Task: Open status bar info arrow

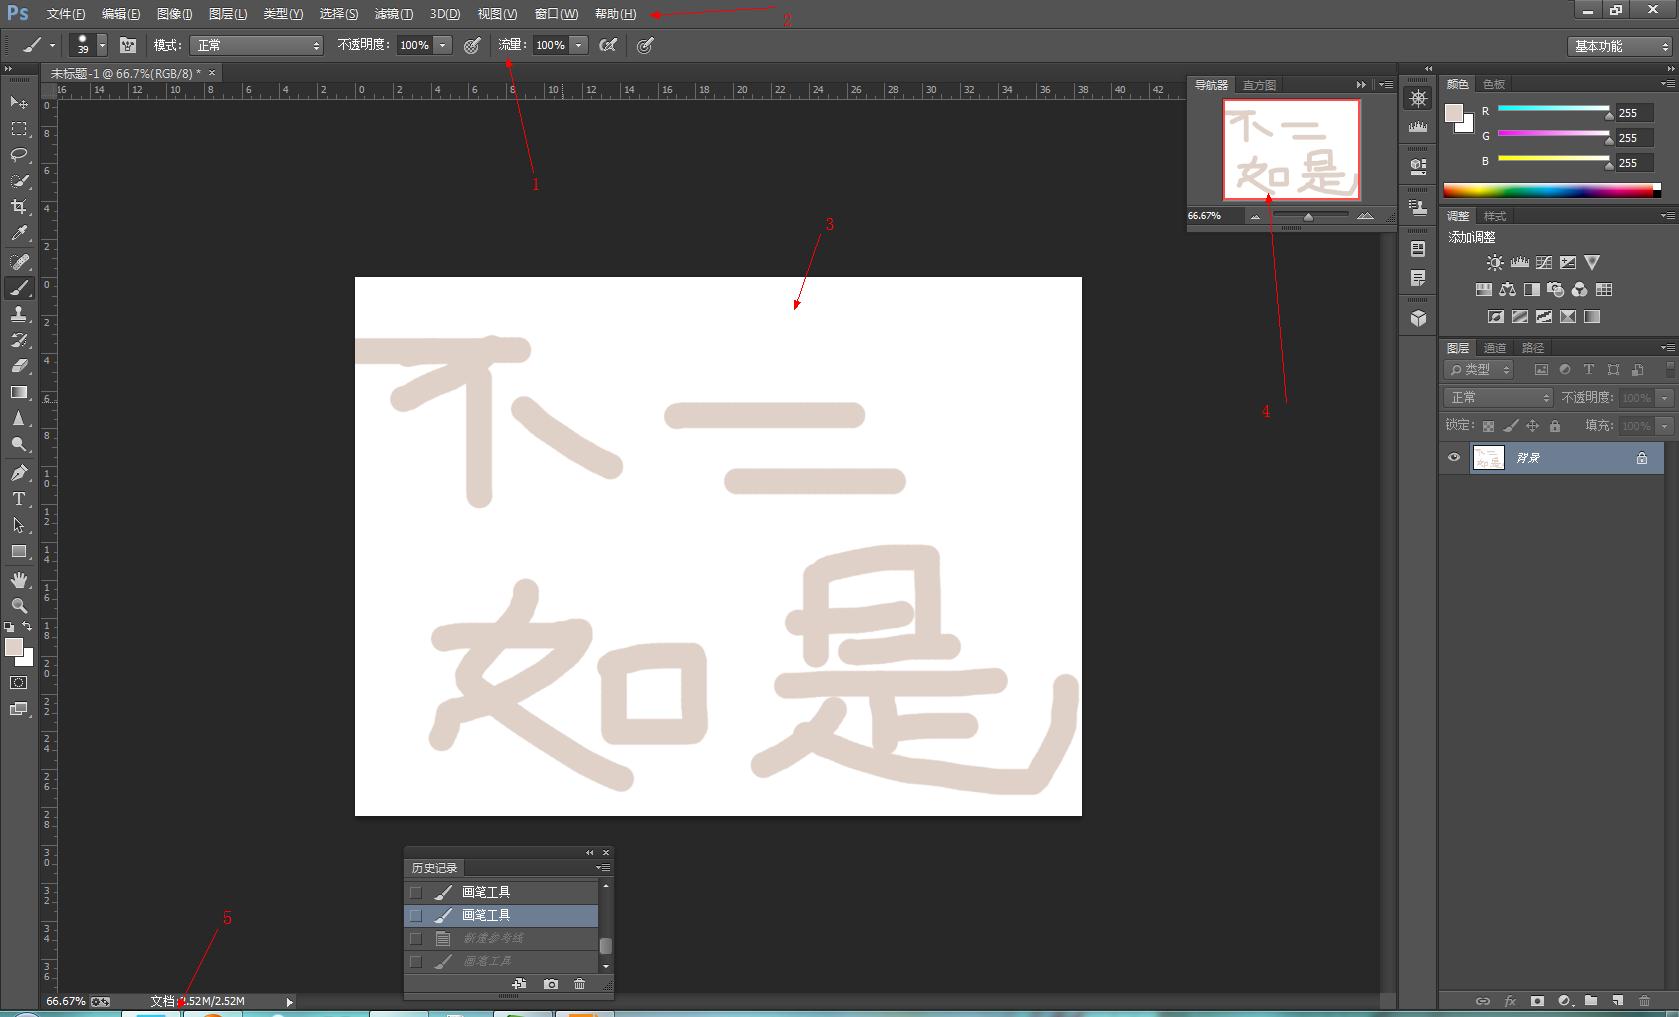Action: pos(289,1001)
